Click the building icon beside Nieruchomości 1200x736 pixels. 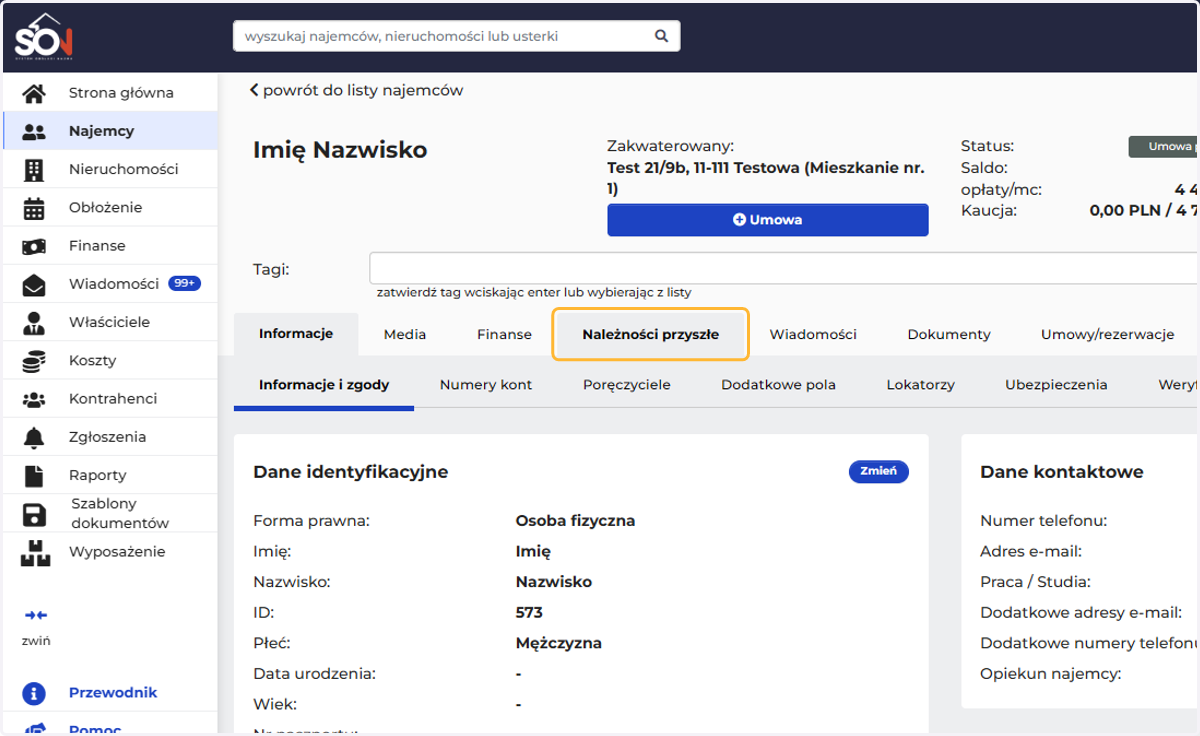tap(34, 170)
